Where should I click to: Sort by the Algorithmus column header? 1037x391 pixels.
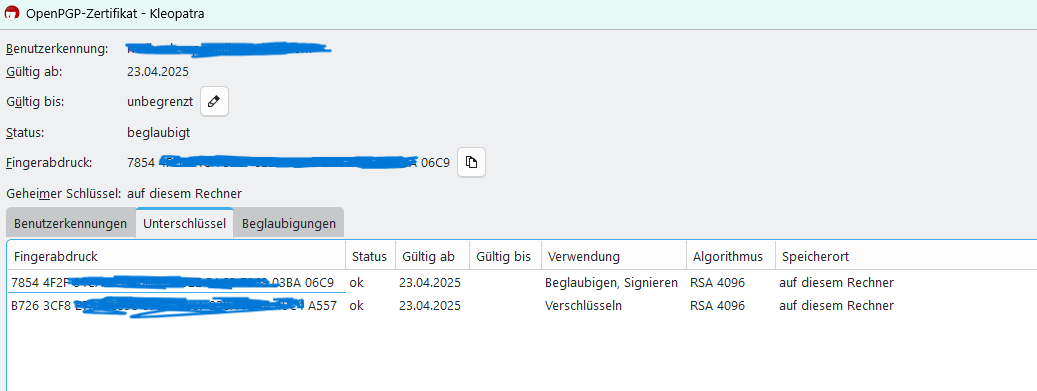point(731,256)
